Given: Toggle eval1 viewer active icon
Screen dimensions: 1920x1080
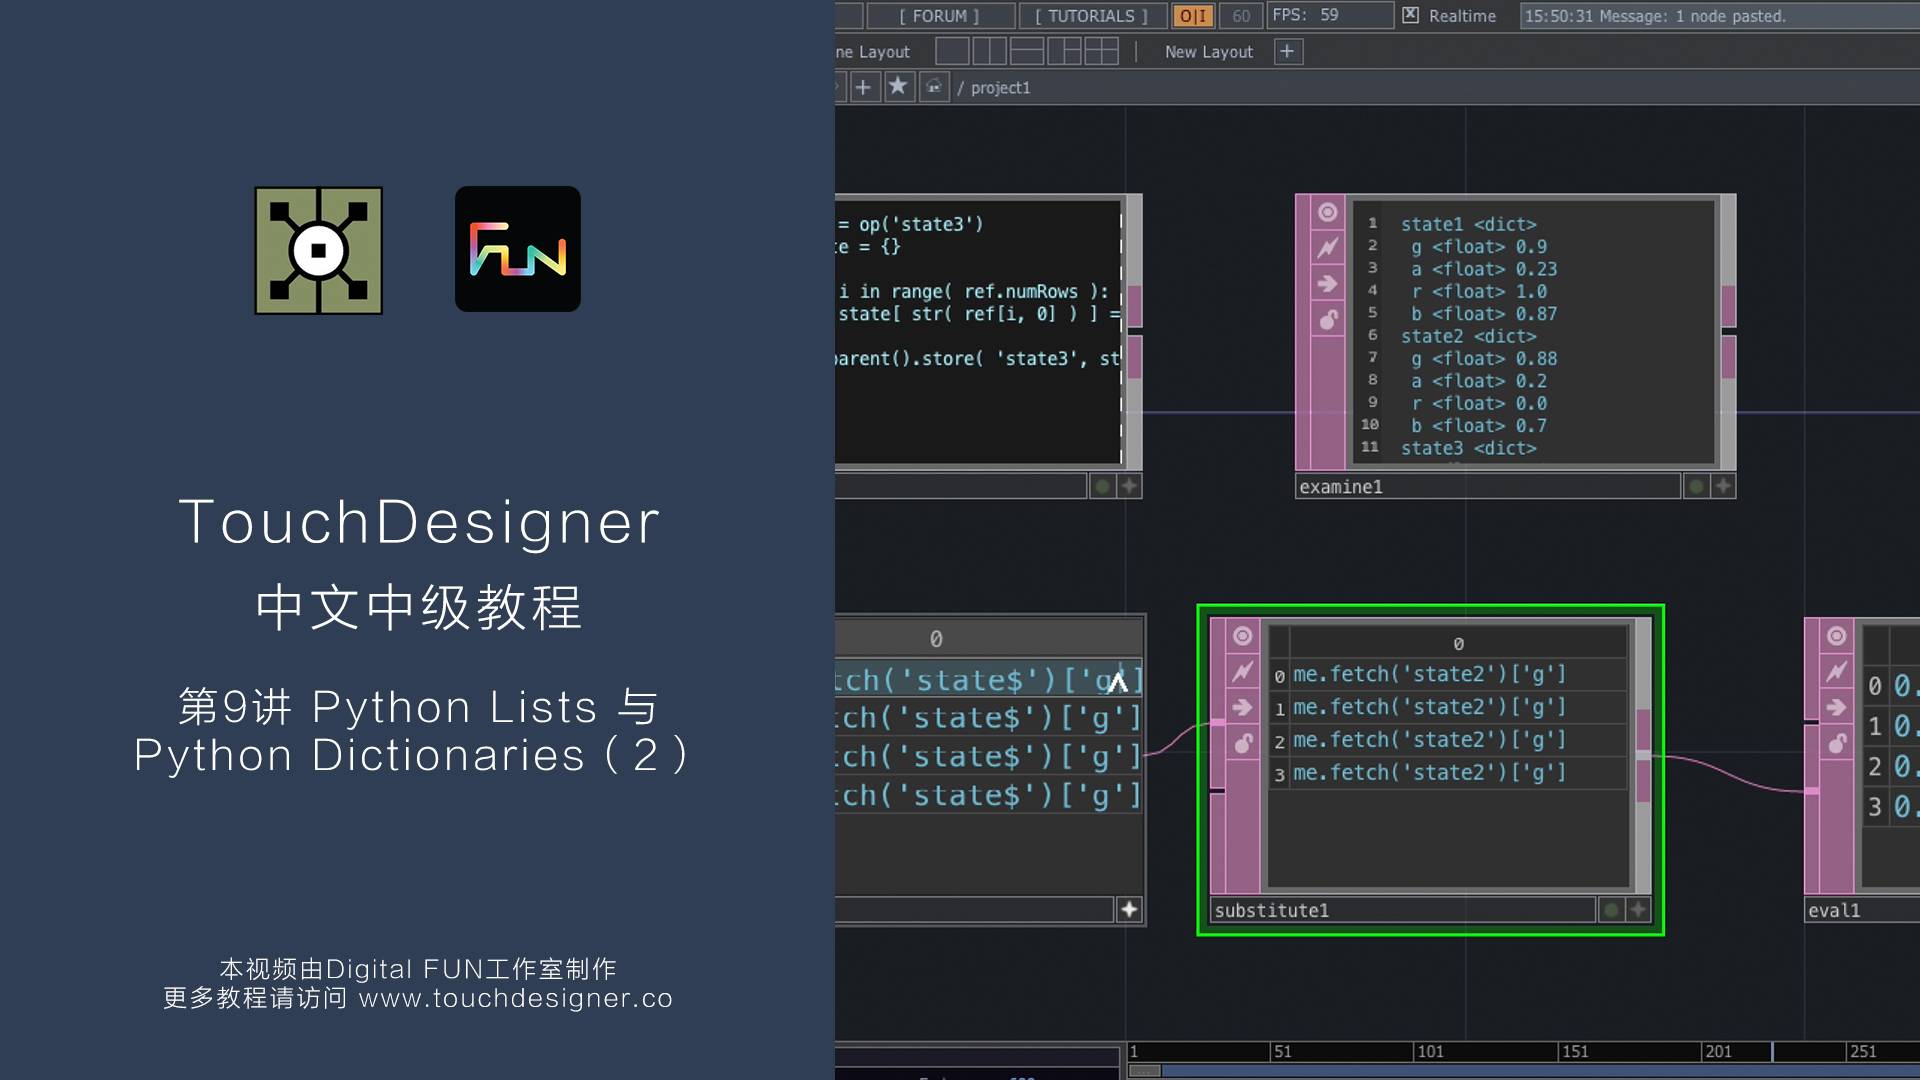Looking at the screenshot, I should [1837, 636].
